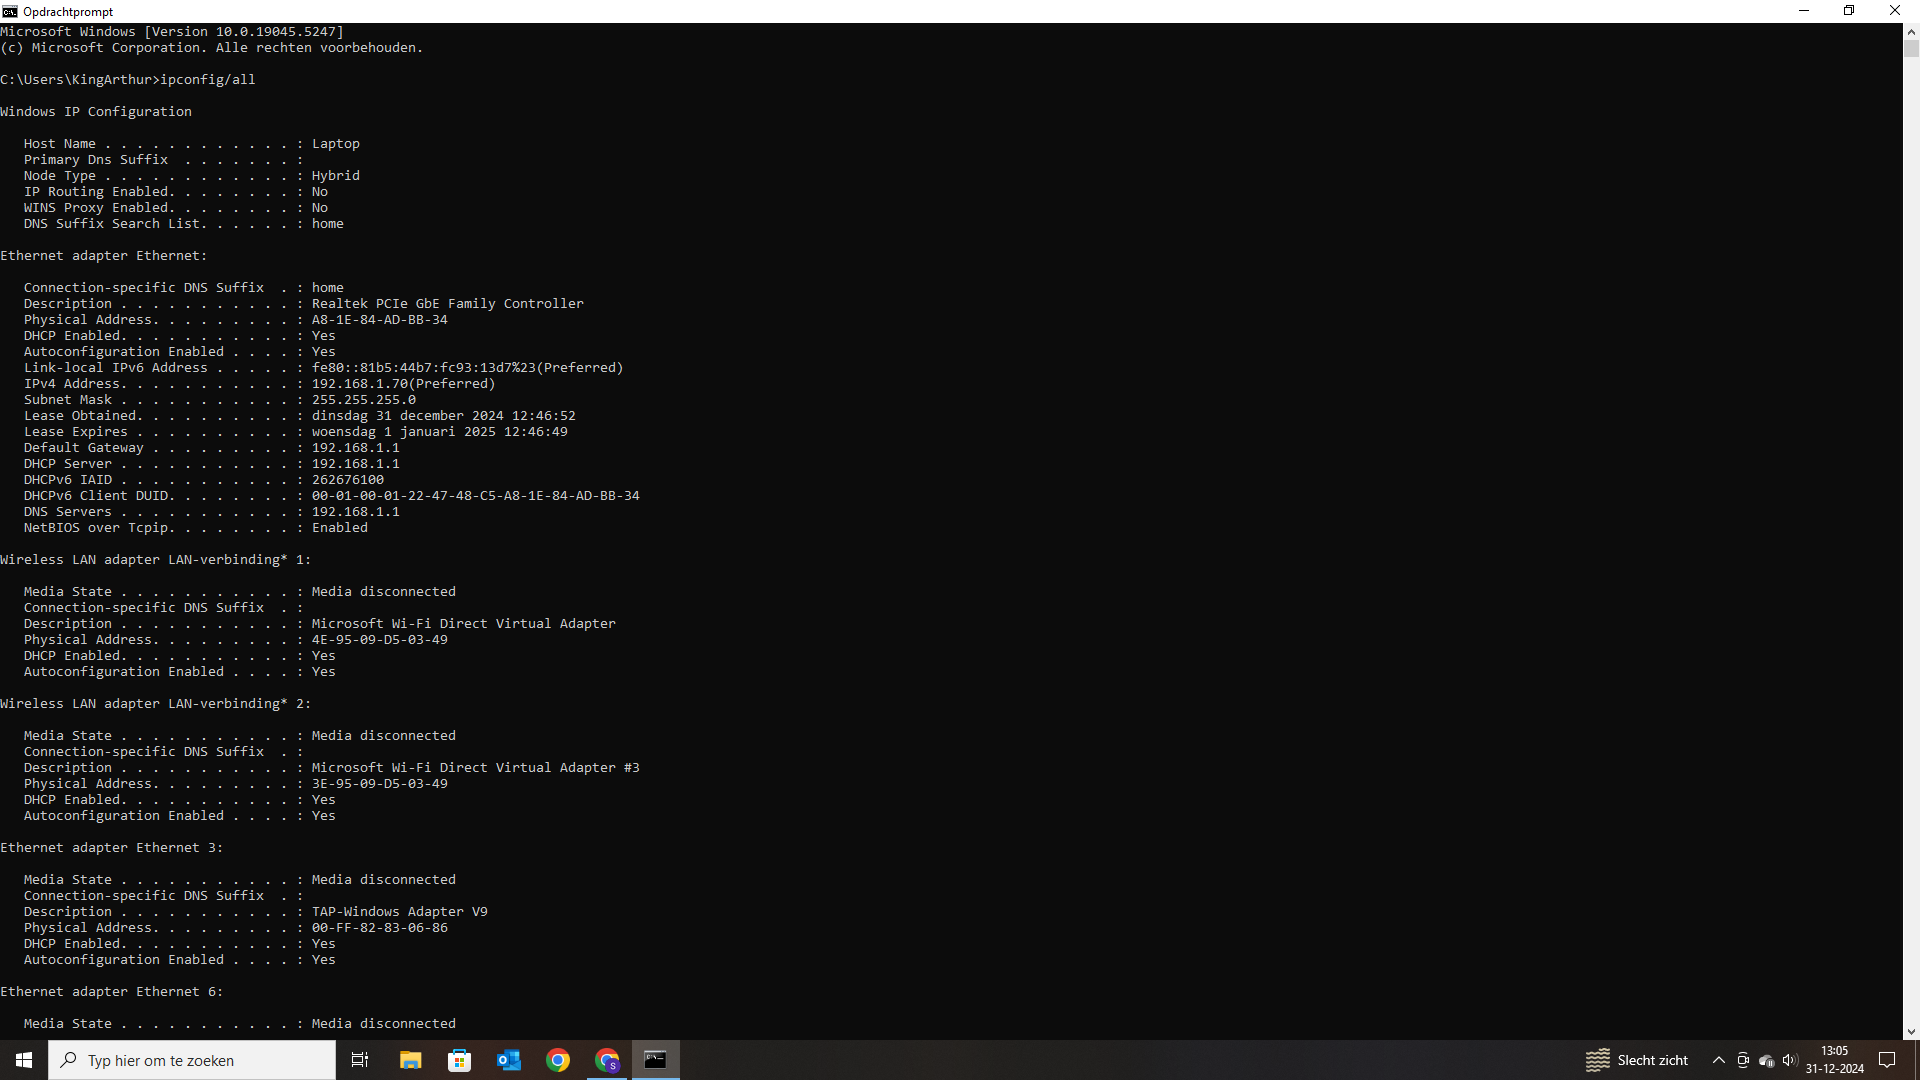The image size is (1920, 1080).
Task: Click the Microsoft Corporation copyright line
Action: pos(212,47)
